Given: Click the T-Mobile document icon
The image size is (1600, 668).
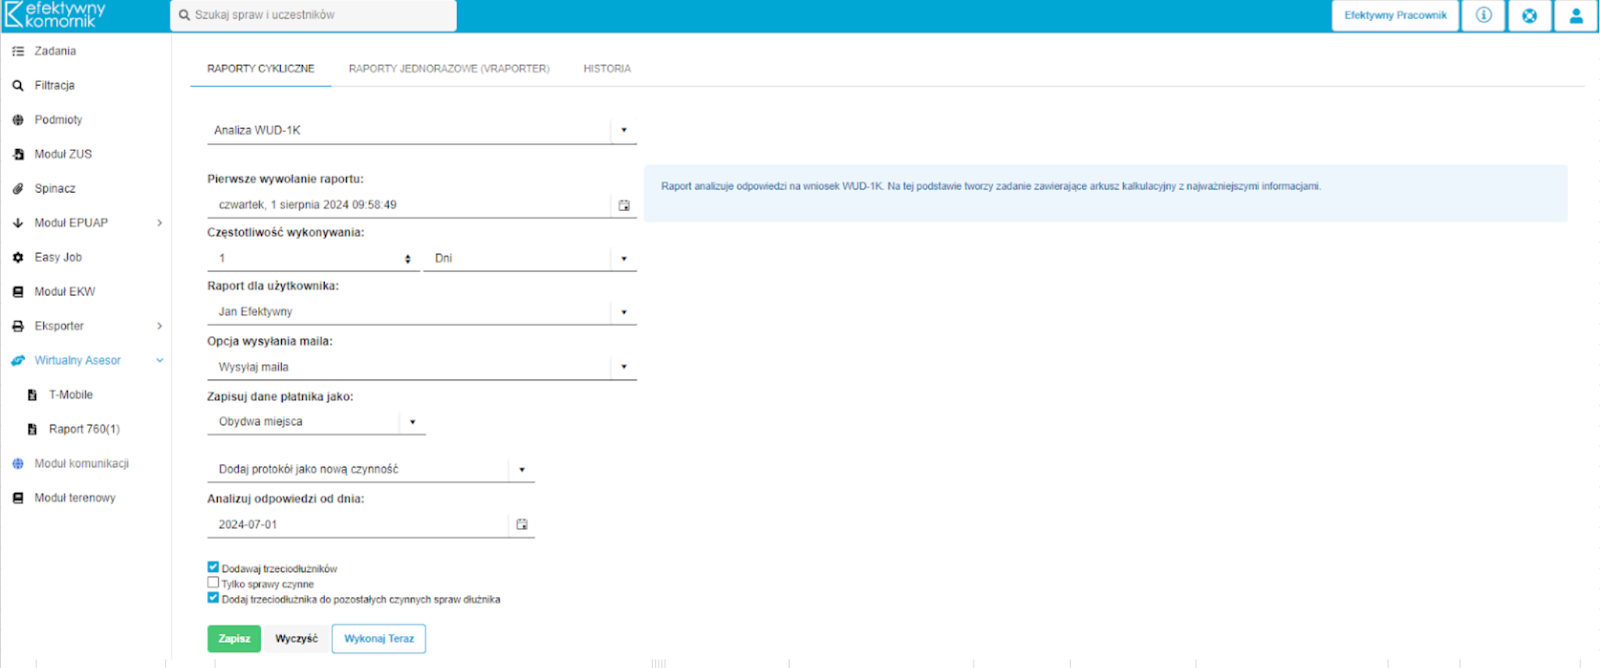Looking at the screenshot, I should (32, 395).
